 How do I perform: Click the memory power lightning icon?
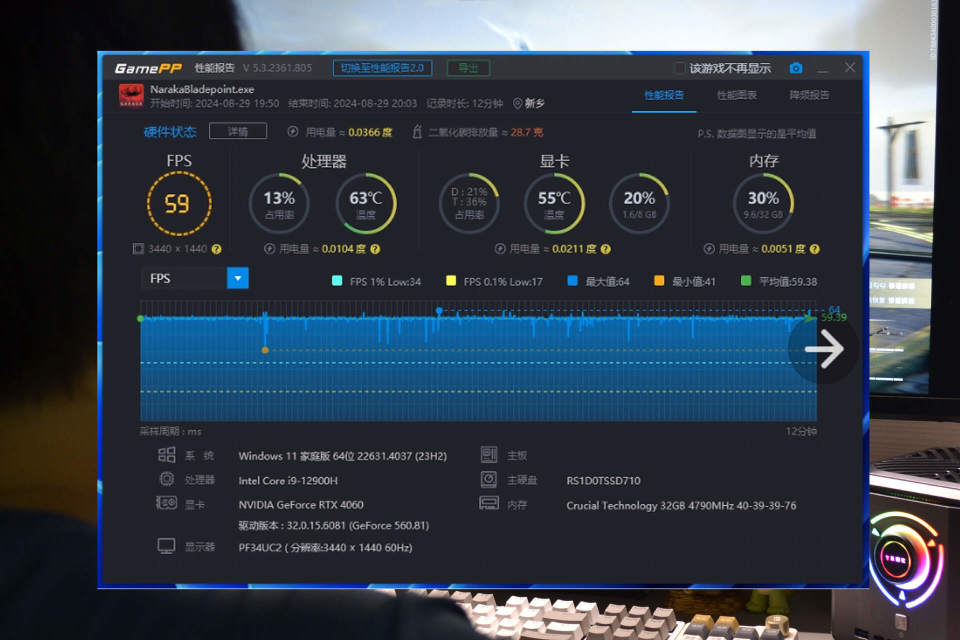708,249
